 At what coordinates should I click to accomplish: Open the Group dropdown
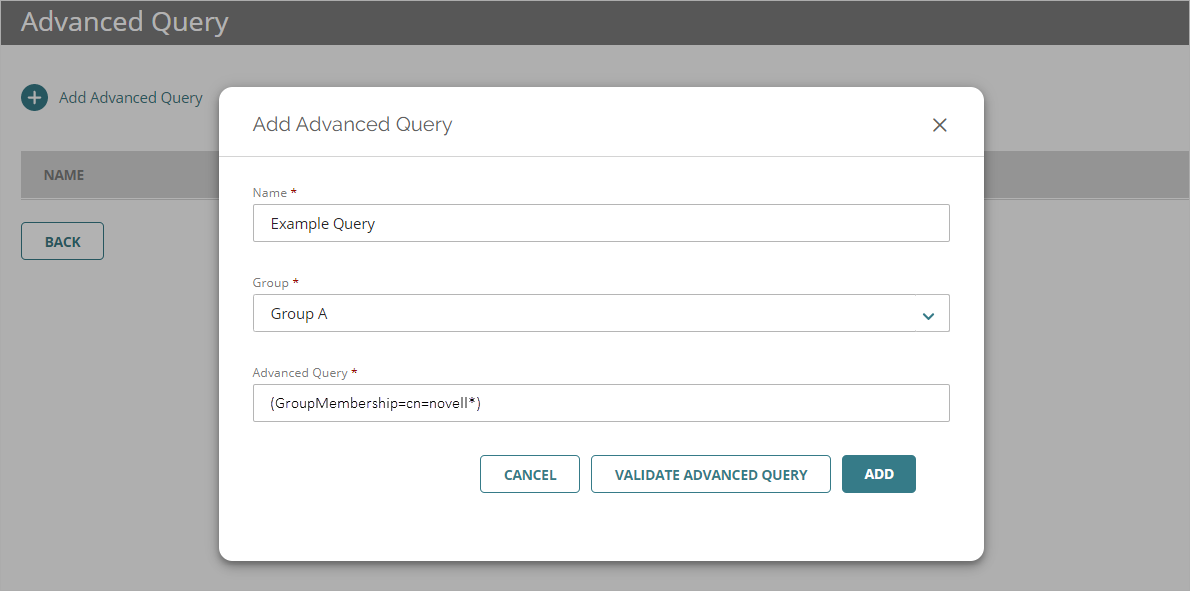[x=600, y=313]
